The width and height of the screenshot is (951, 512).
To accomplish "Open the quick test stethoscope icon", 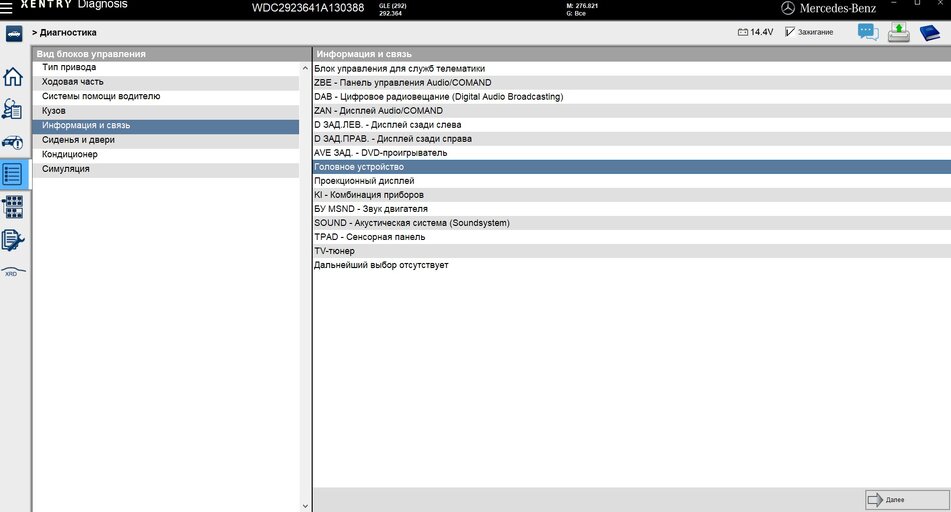I will (x=13, y=109).
